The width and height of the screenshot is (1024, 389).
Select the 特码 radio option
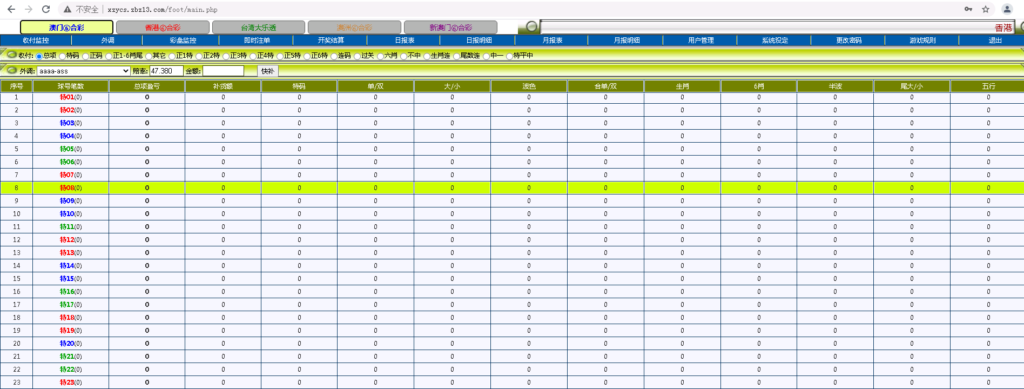(62, 56)
